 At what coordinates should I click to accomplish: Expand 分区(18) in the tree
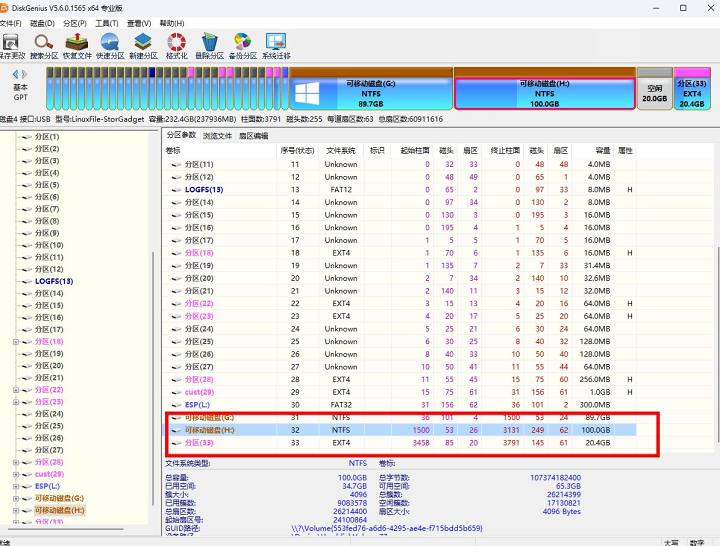(16, 342)
